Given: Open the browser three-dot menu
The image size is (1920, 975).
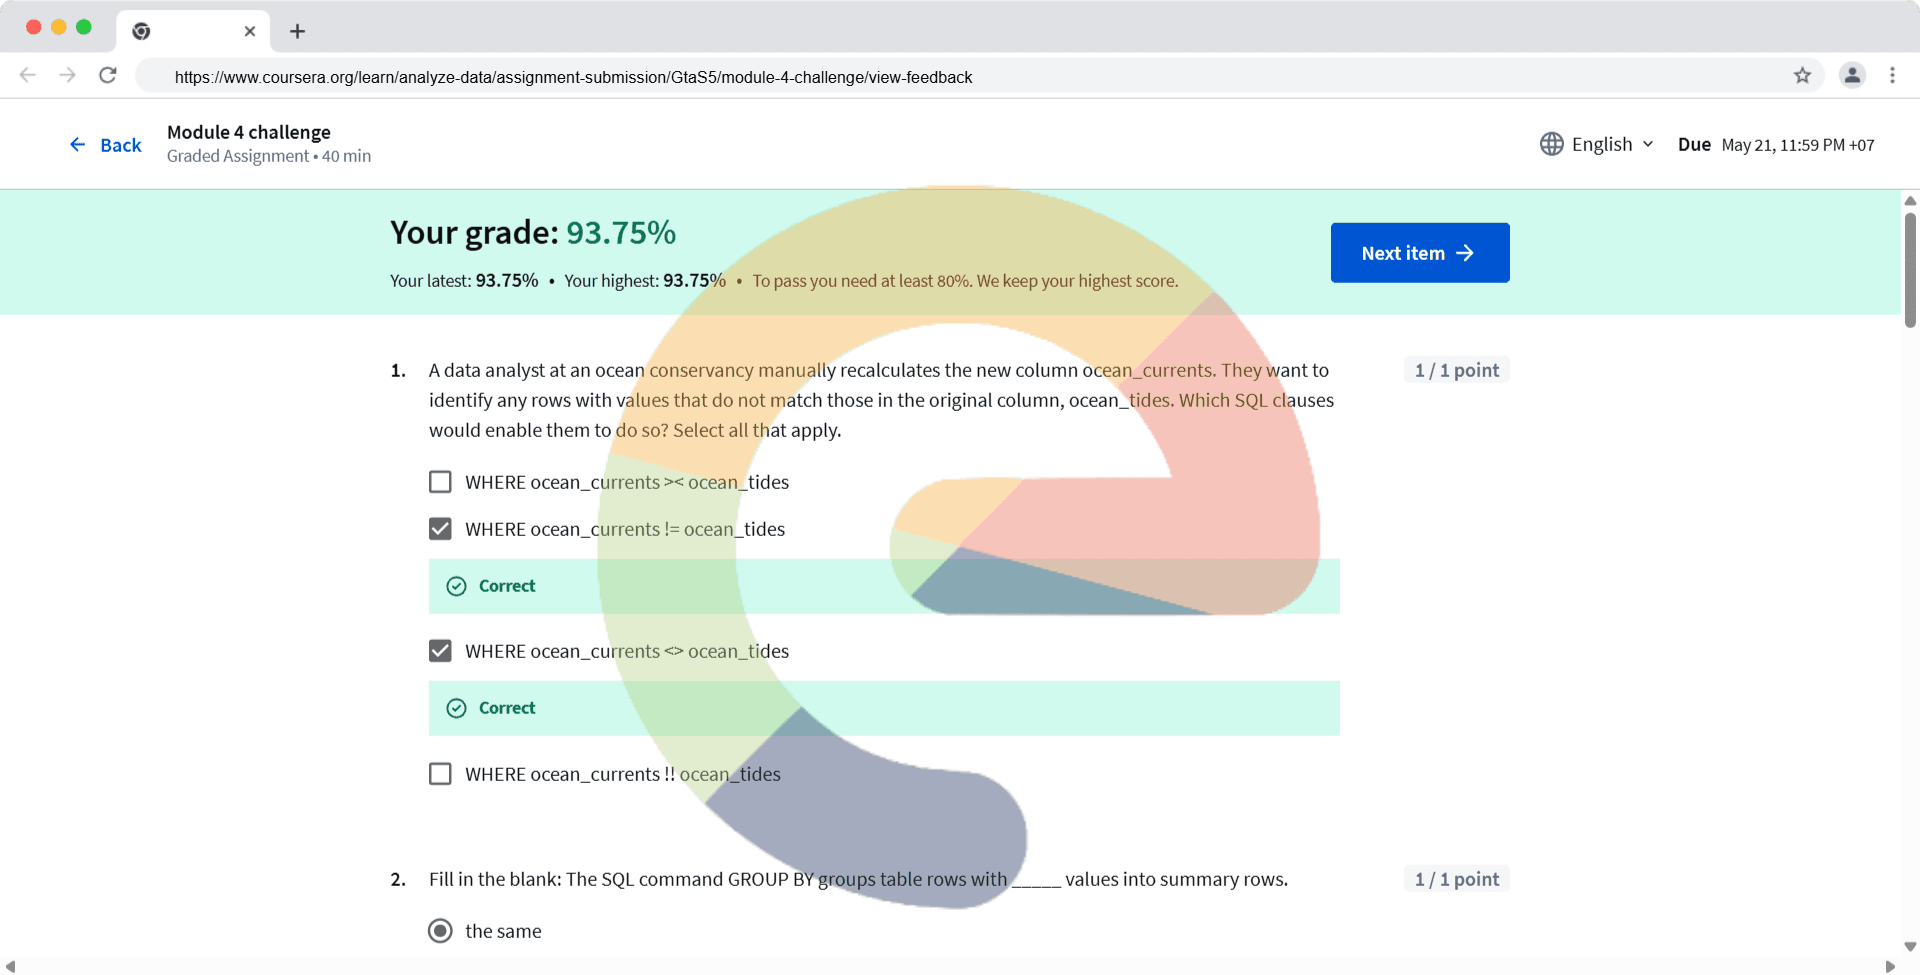Looking at the screenshot, I should [x=1892, y=75].
